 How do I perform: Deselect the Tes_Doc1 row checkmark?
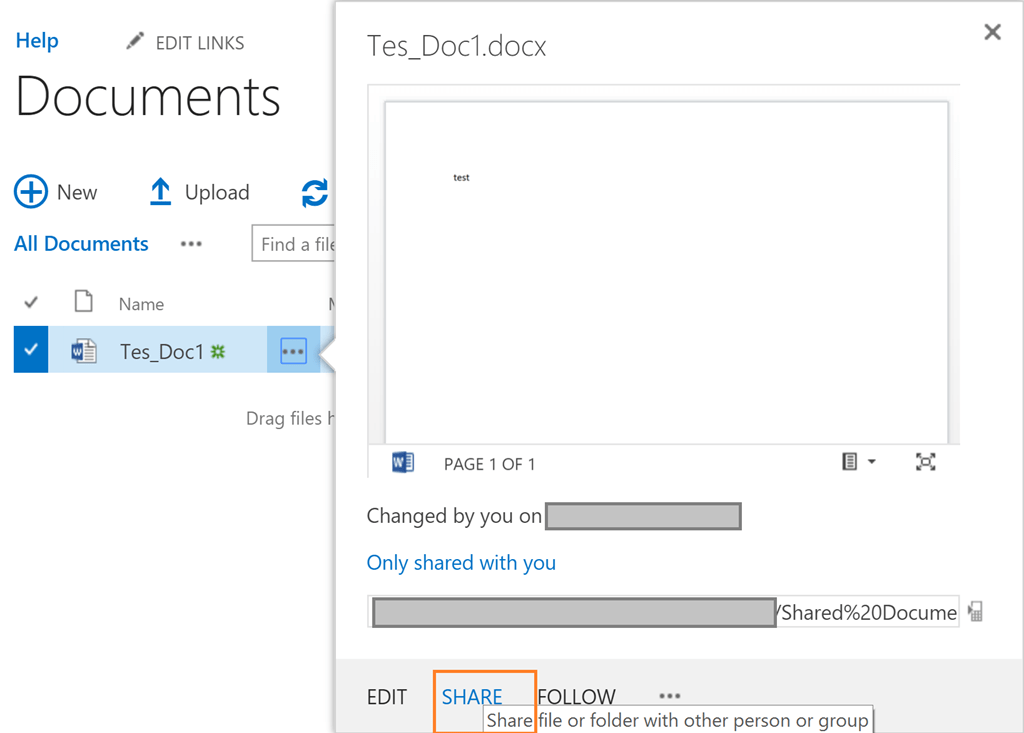coord(29,350)
